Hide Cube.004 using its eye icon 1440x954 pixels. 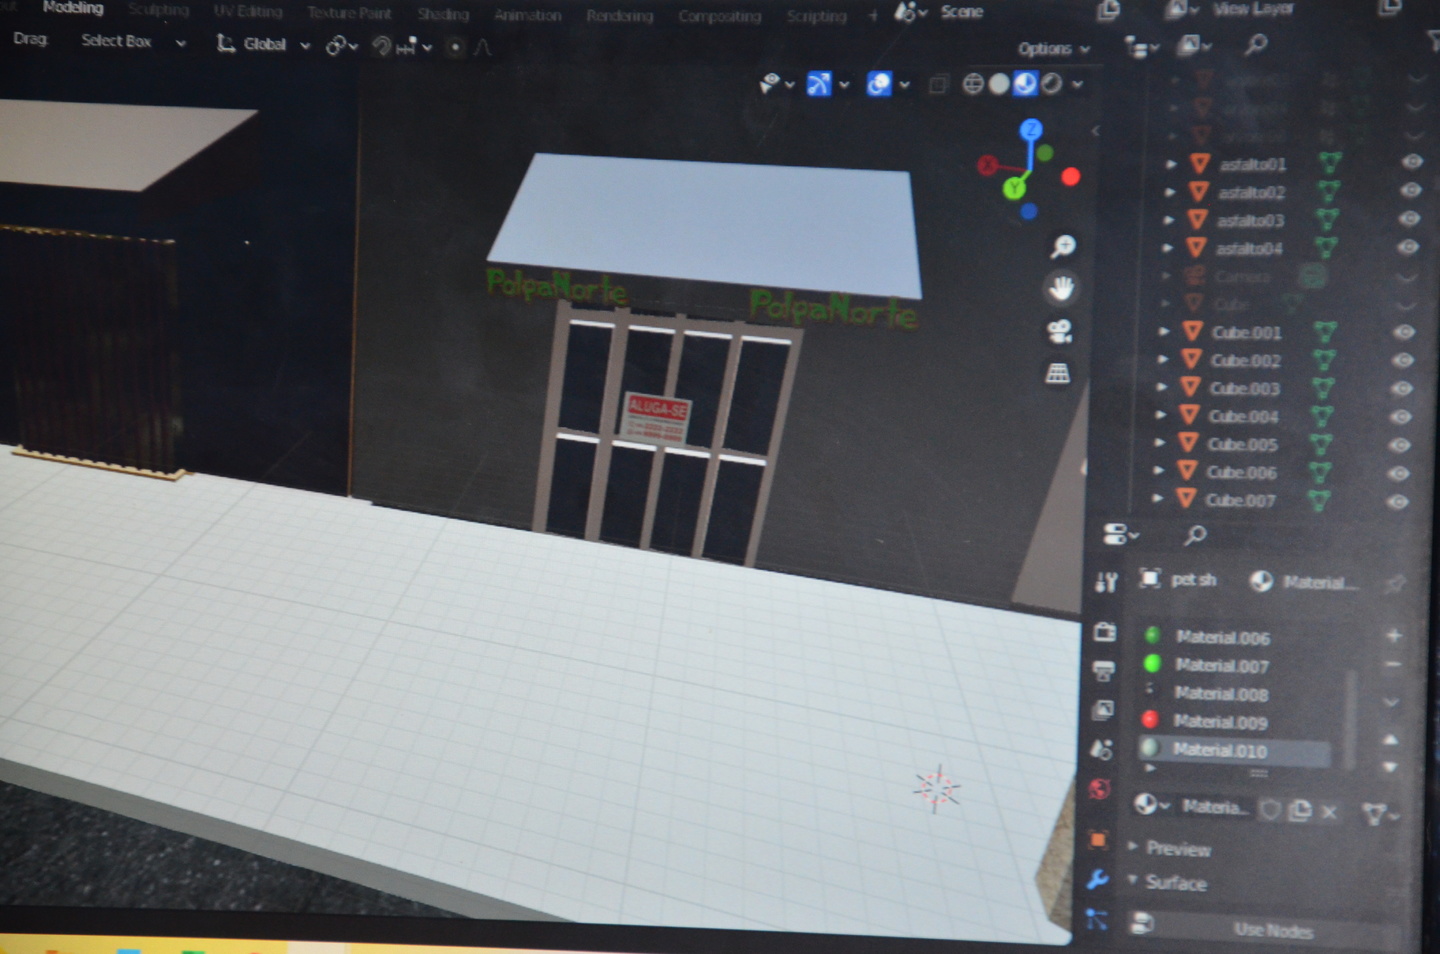[x=1402, y=416]
